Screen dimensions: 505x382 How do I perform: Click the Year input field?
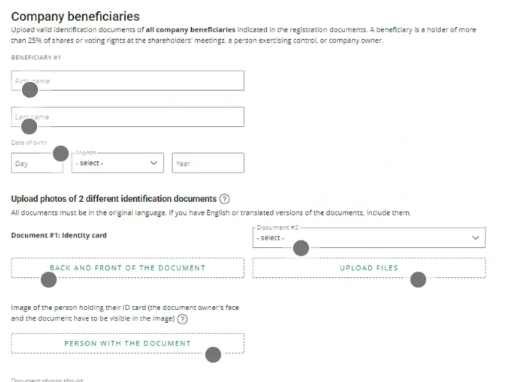coord(208,163)
